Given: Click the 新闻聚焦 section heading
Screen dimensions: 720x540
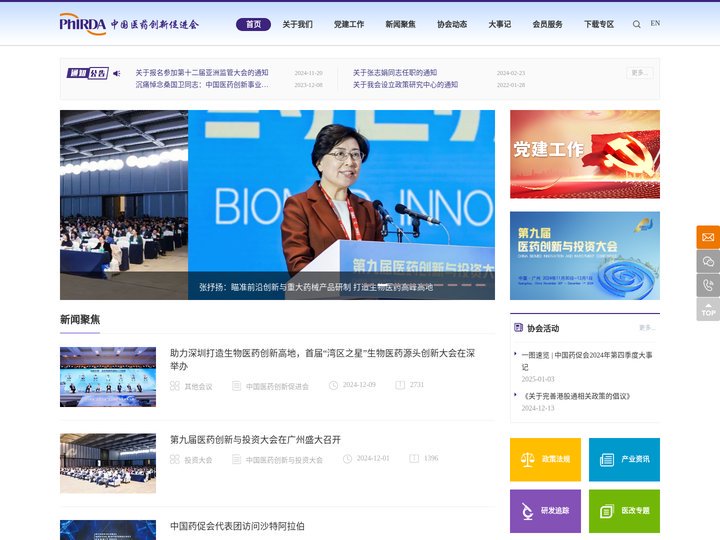Looking at the screenshot, I should tap(80, 319).
